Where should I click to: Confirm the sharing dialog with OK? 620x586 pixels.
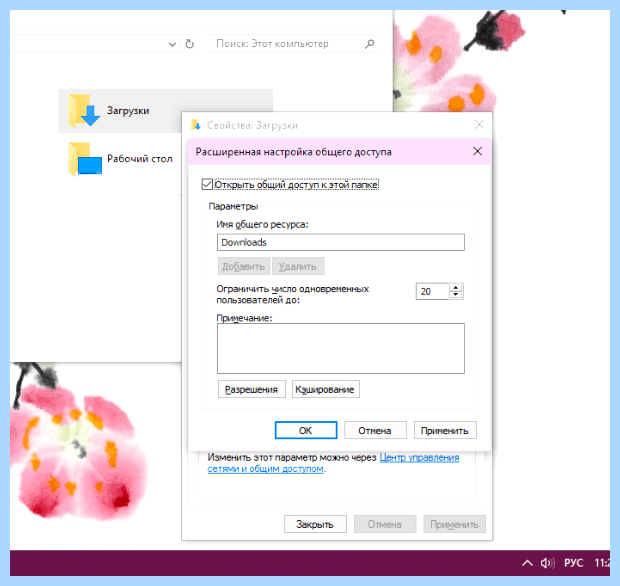[x=306, y=430]
